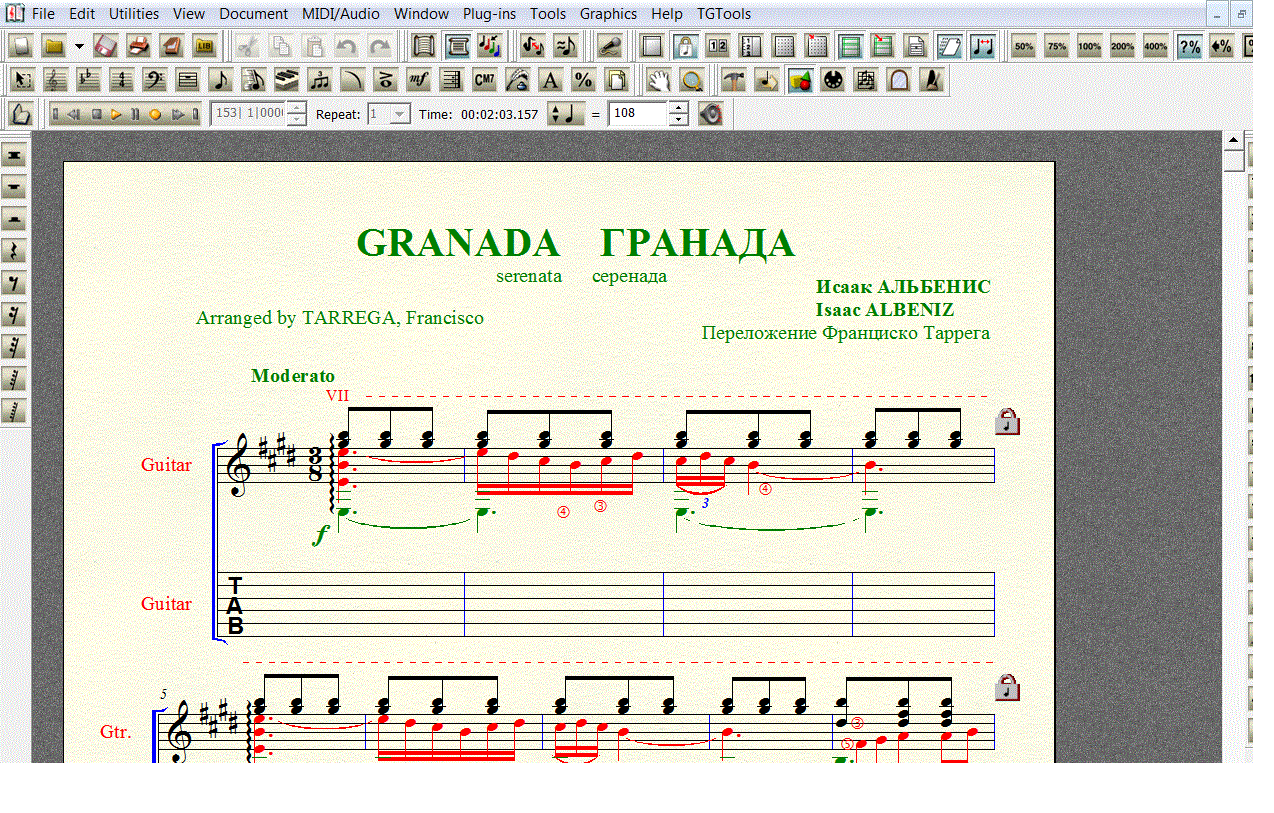1274x813 pixels.
Task: Click the GRANADA title text
Action: coord(458,243)
